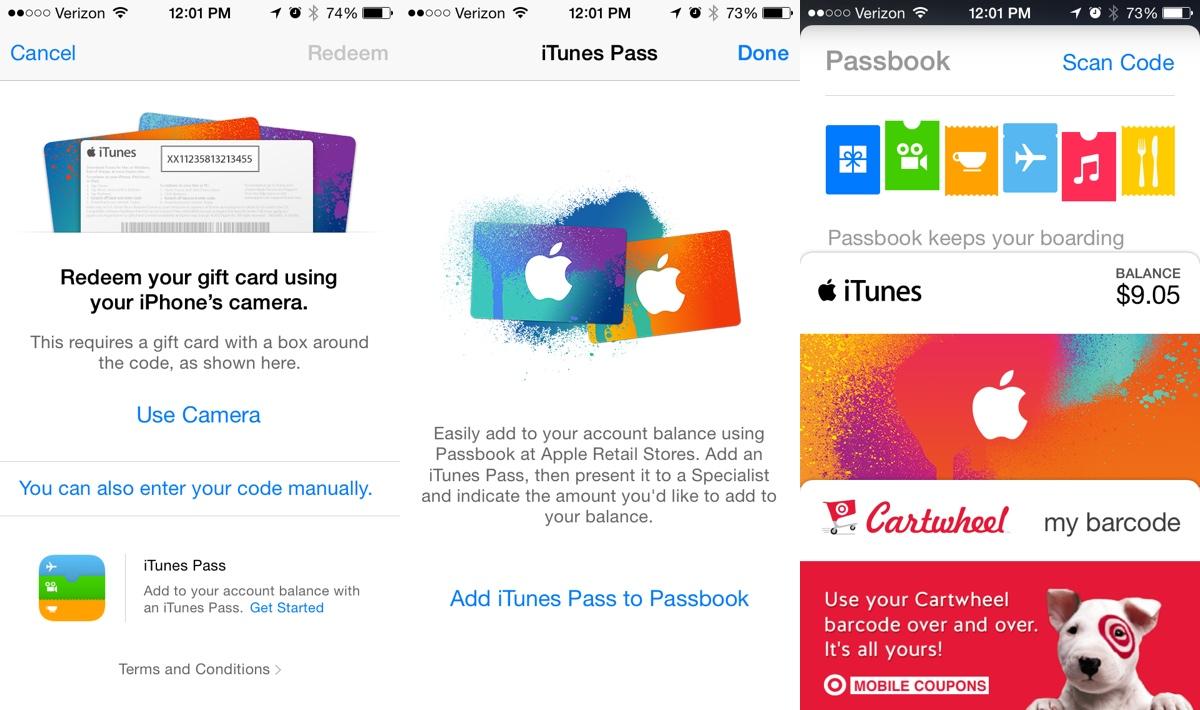
Task: Open the Cartwheel my barcode pass
Action: point(1000,520)
